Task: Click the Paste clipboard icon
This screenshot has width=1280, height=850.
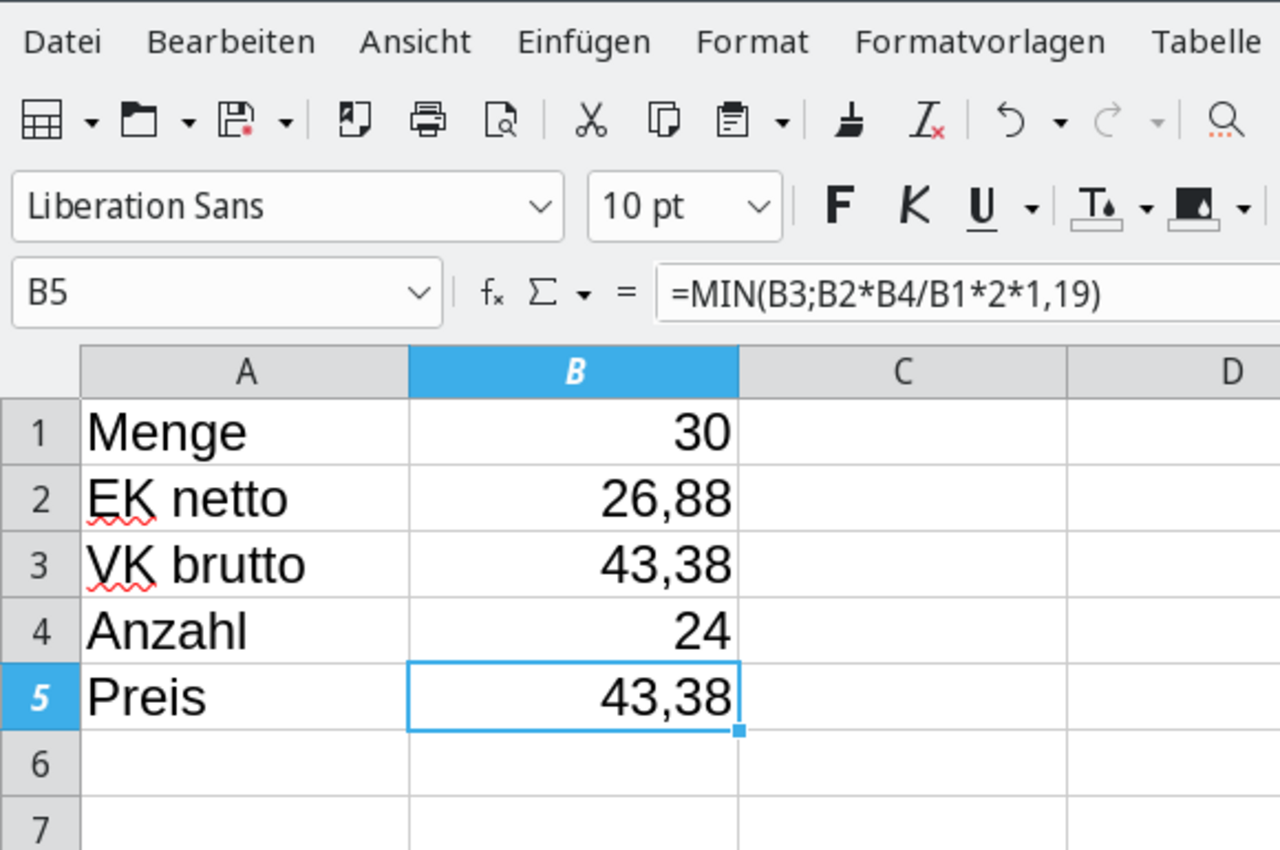Action: tap(733, 121)
